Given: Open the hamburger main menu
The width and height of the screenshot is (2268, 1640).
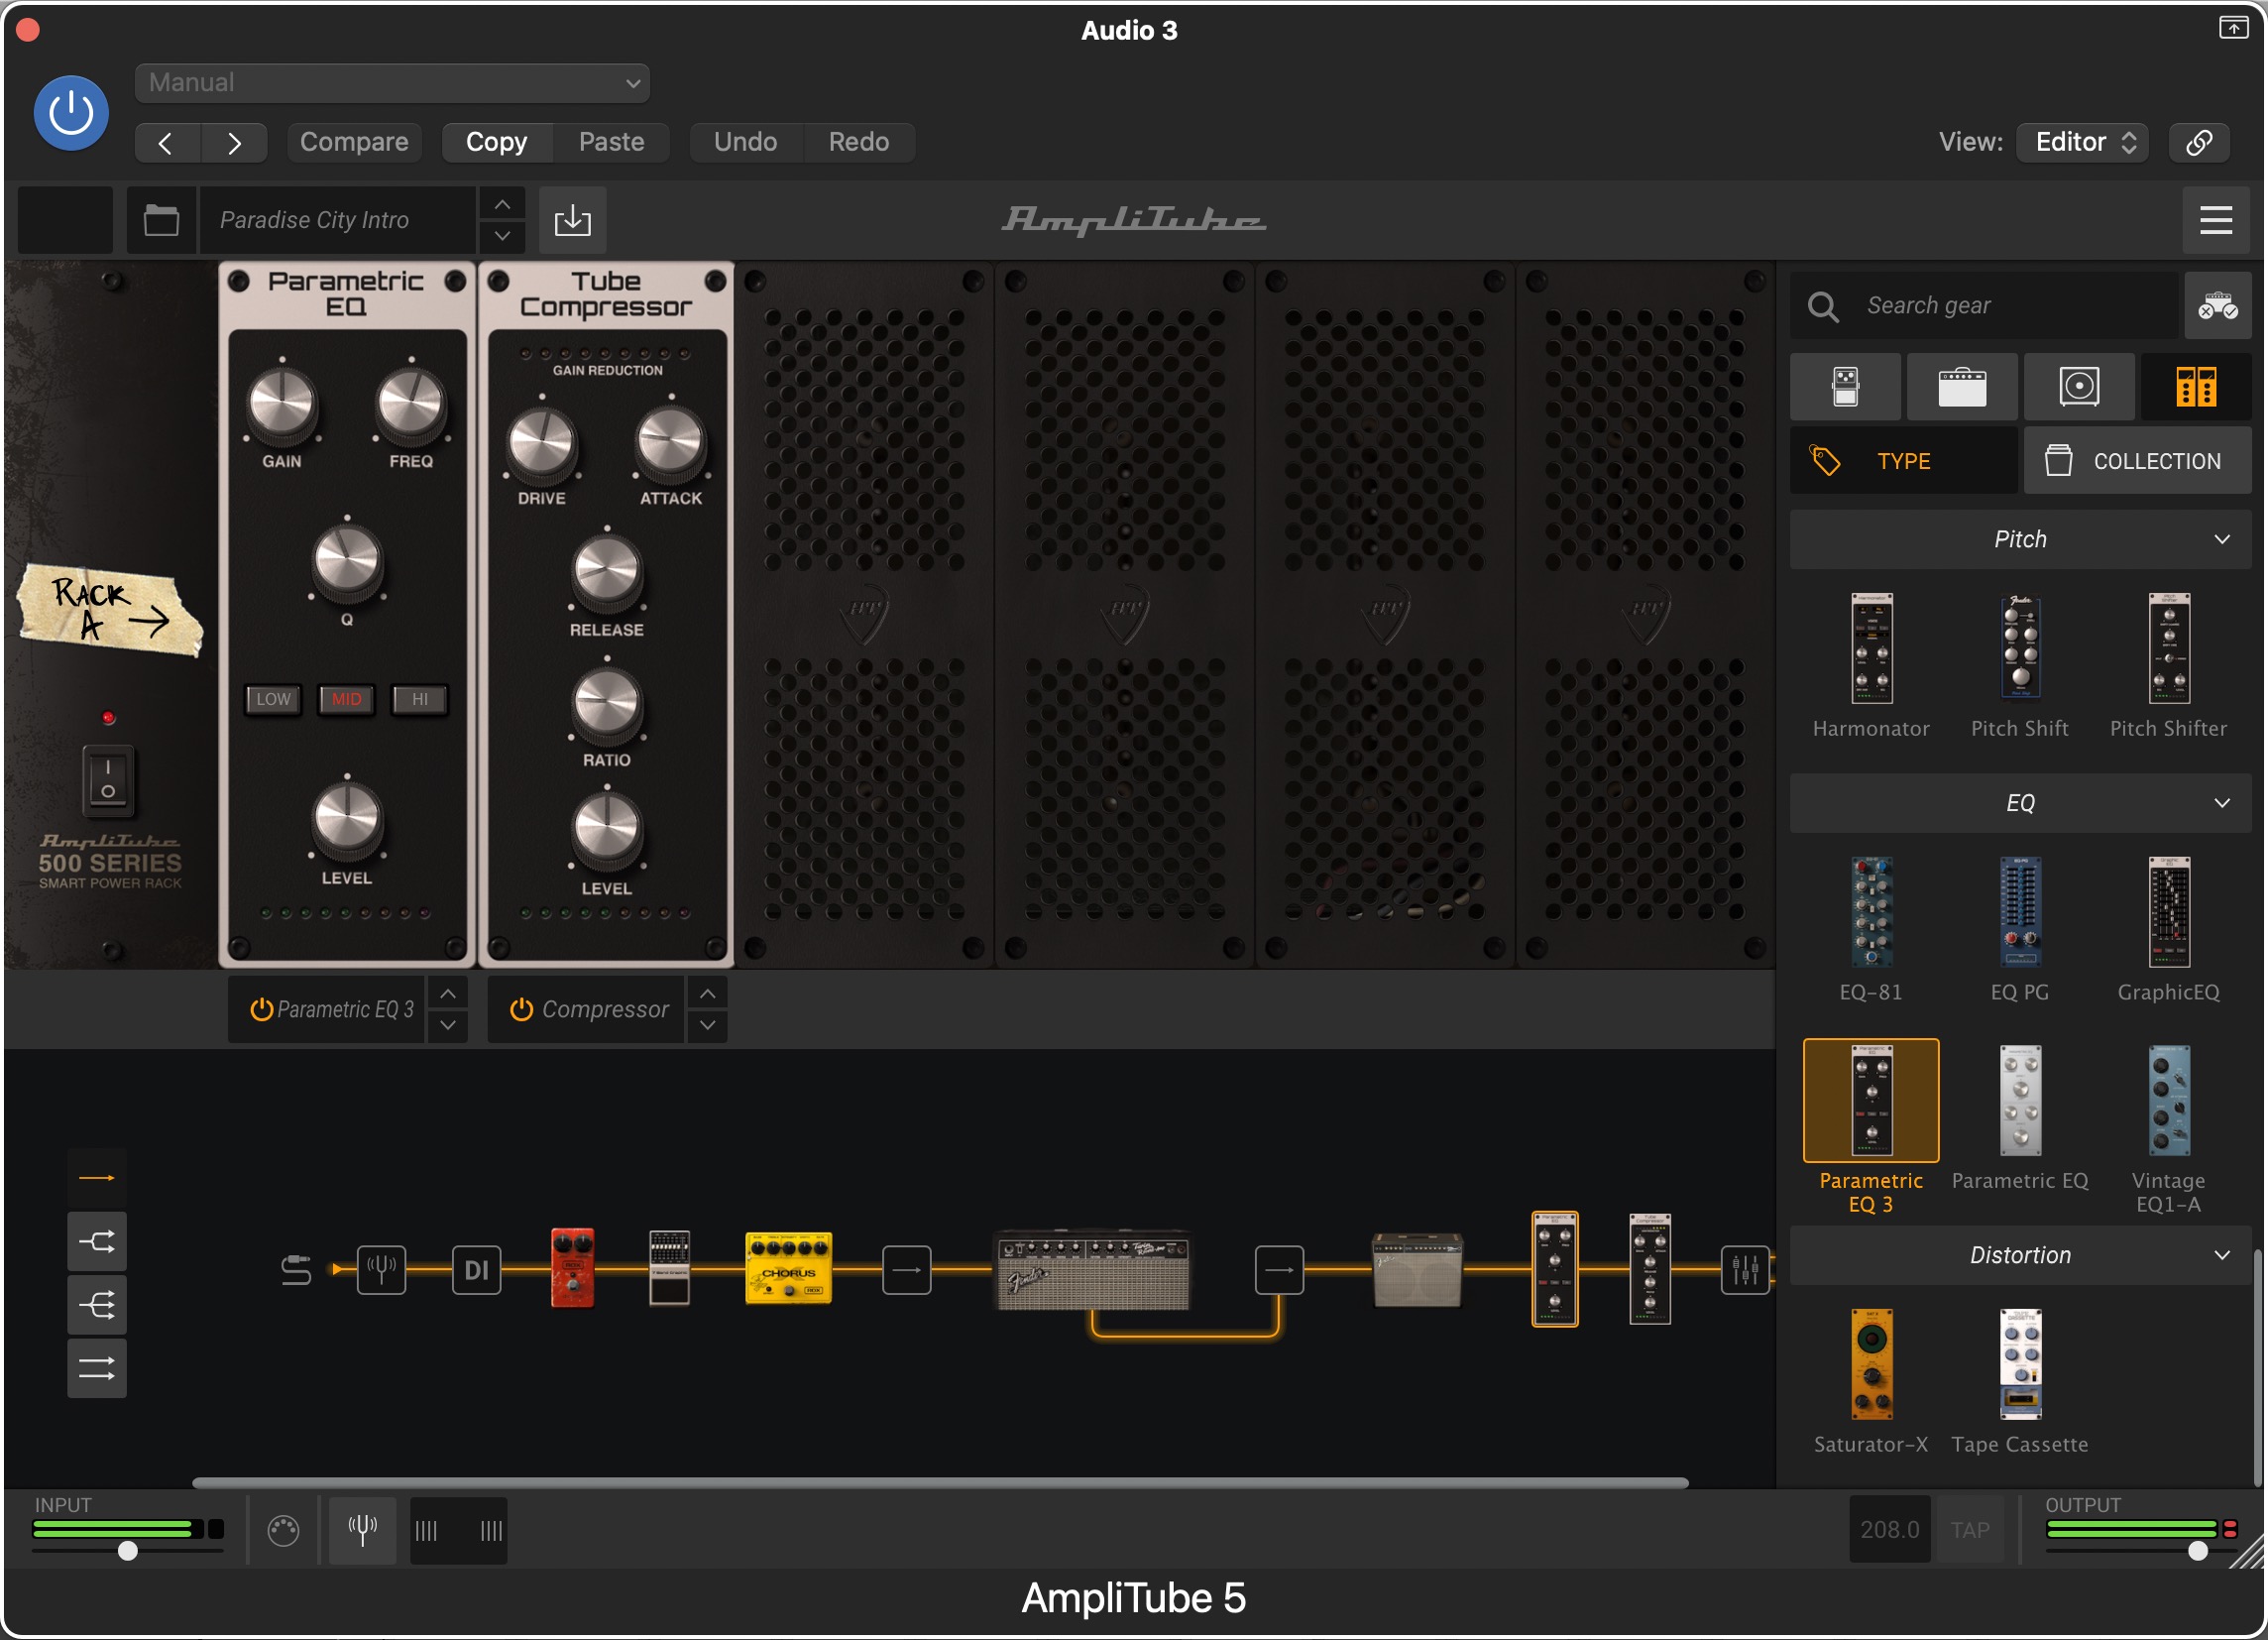Looking at the screenshot, I should [x=2216, y=220].
